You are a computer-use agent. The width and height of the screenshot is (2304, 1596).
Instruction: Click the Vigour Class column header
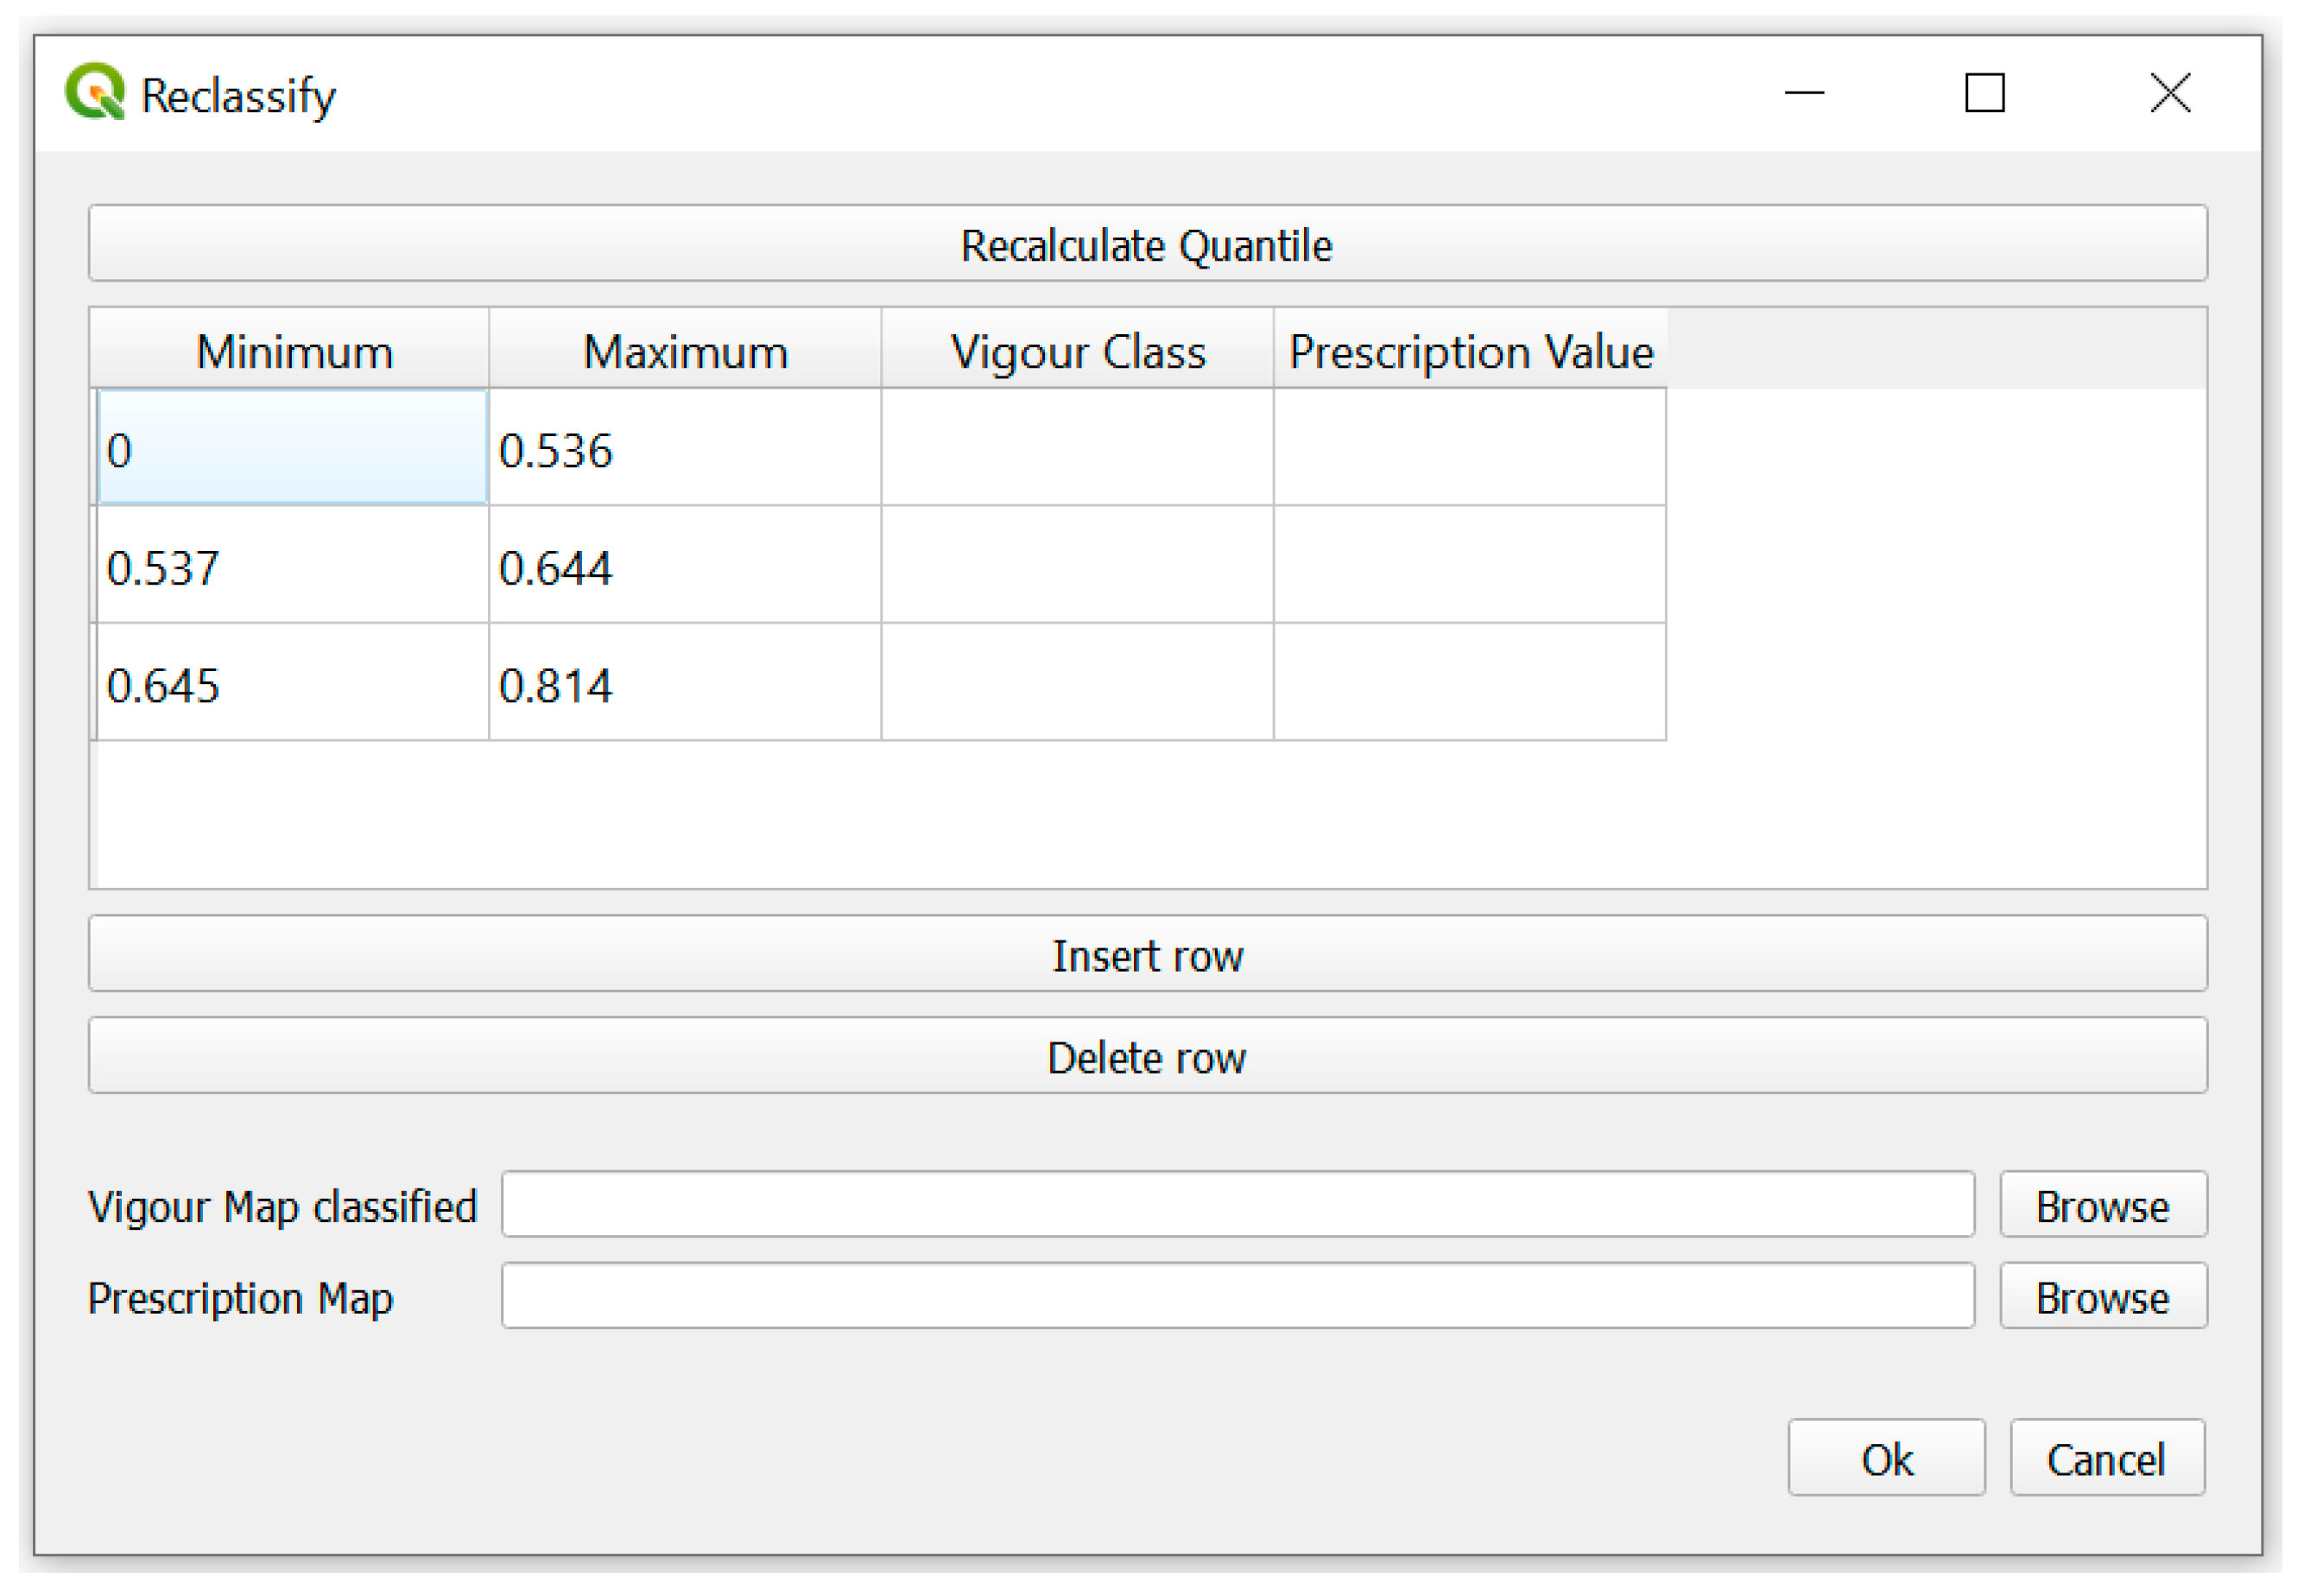[1077, 351]
